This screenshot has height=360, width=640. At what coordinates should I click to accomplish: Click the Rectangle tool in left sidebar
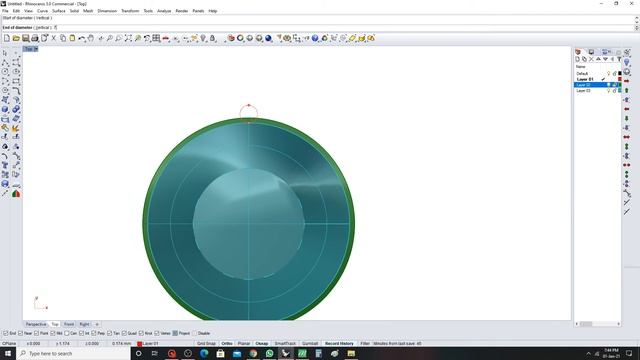[16, 81]
